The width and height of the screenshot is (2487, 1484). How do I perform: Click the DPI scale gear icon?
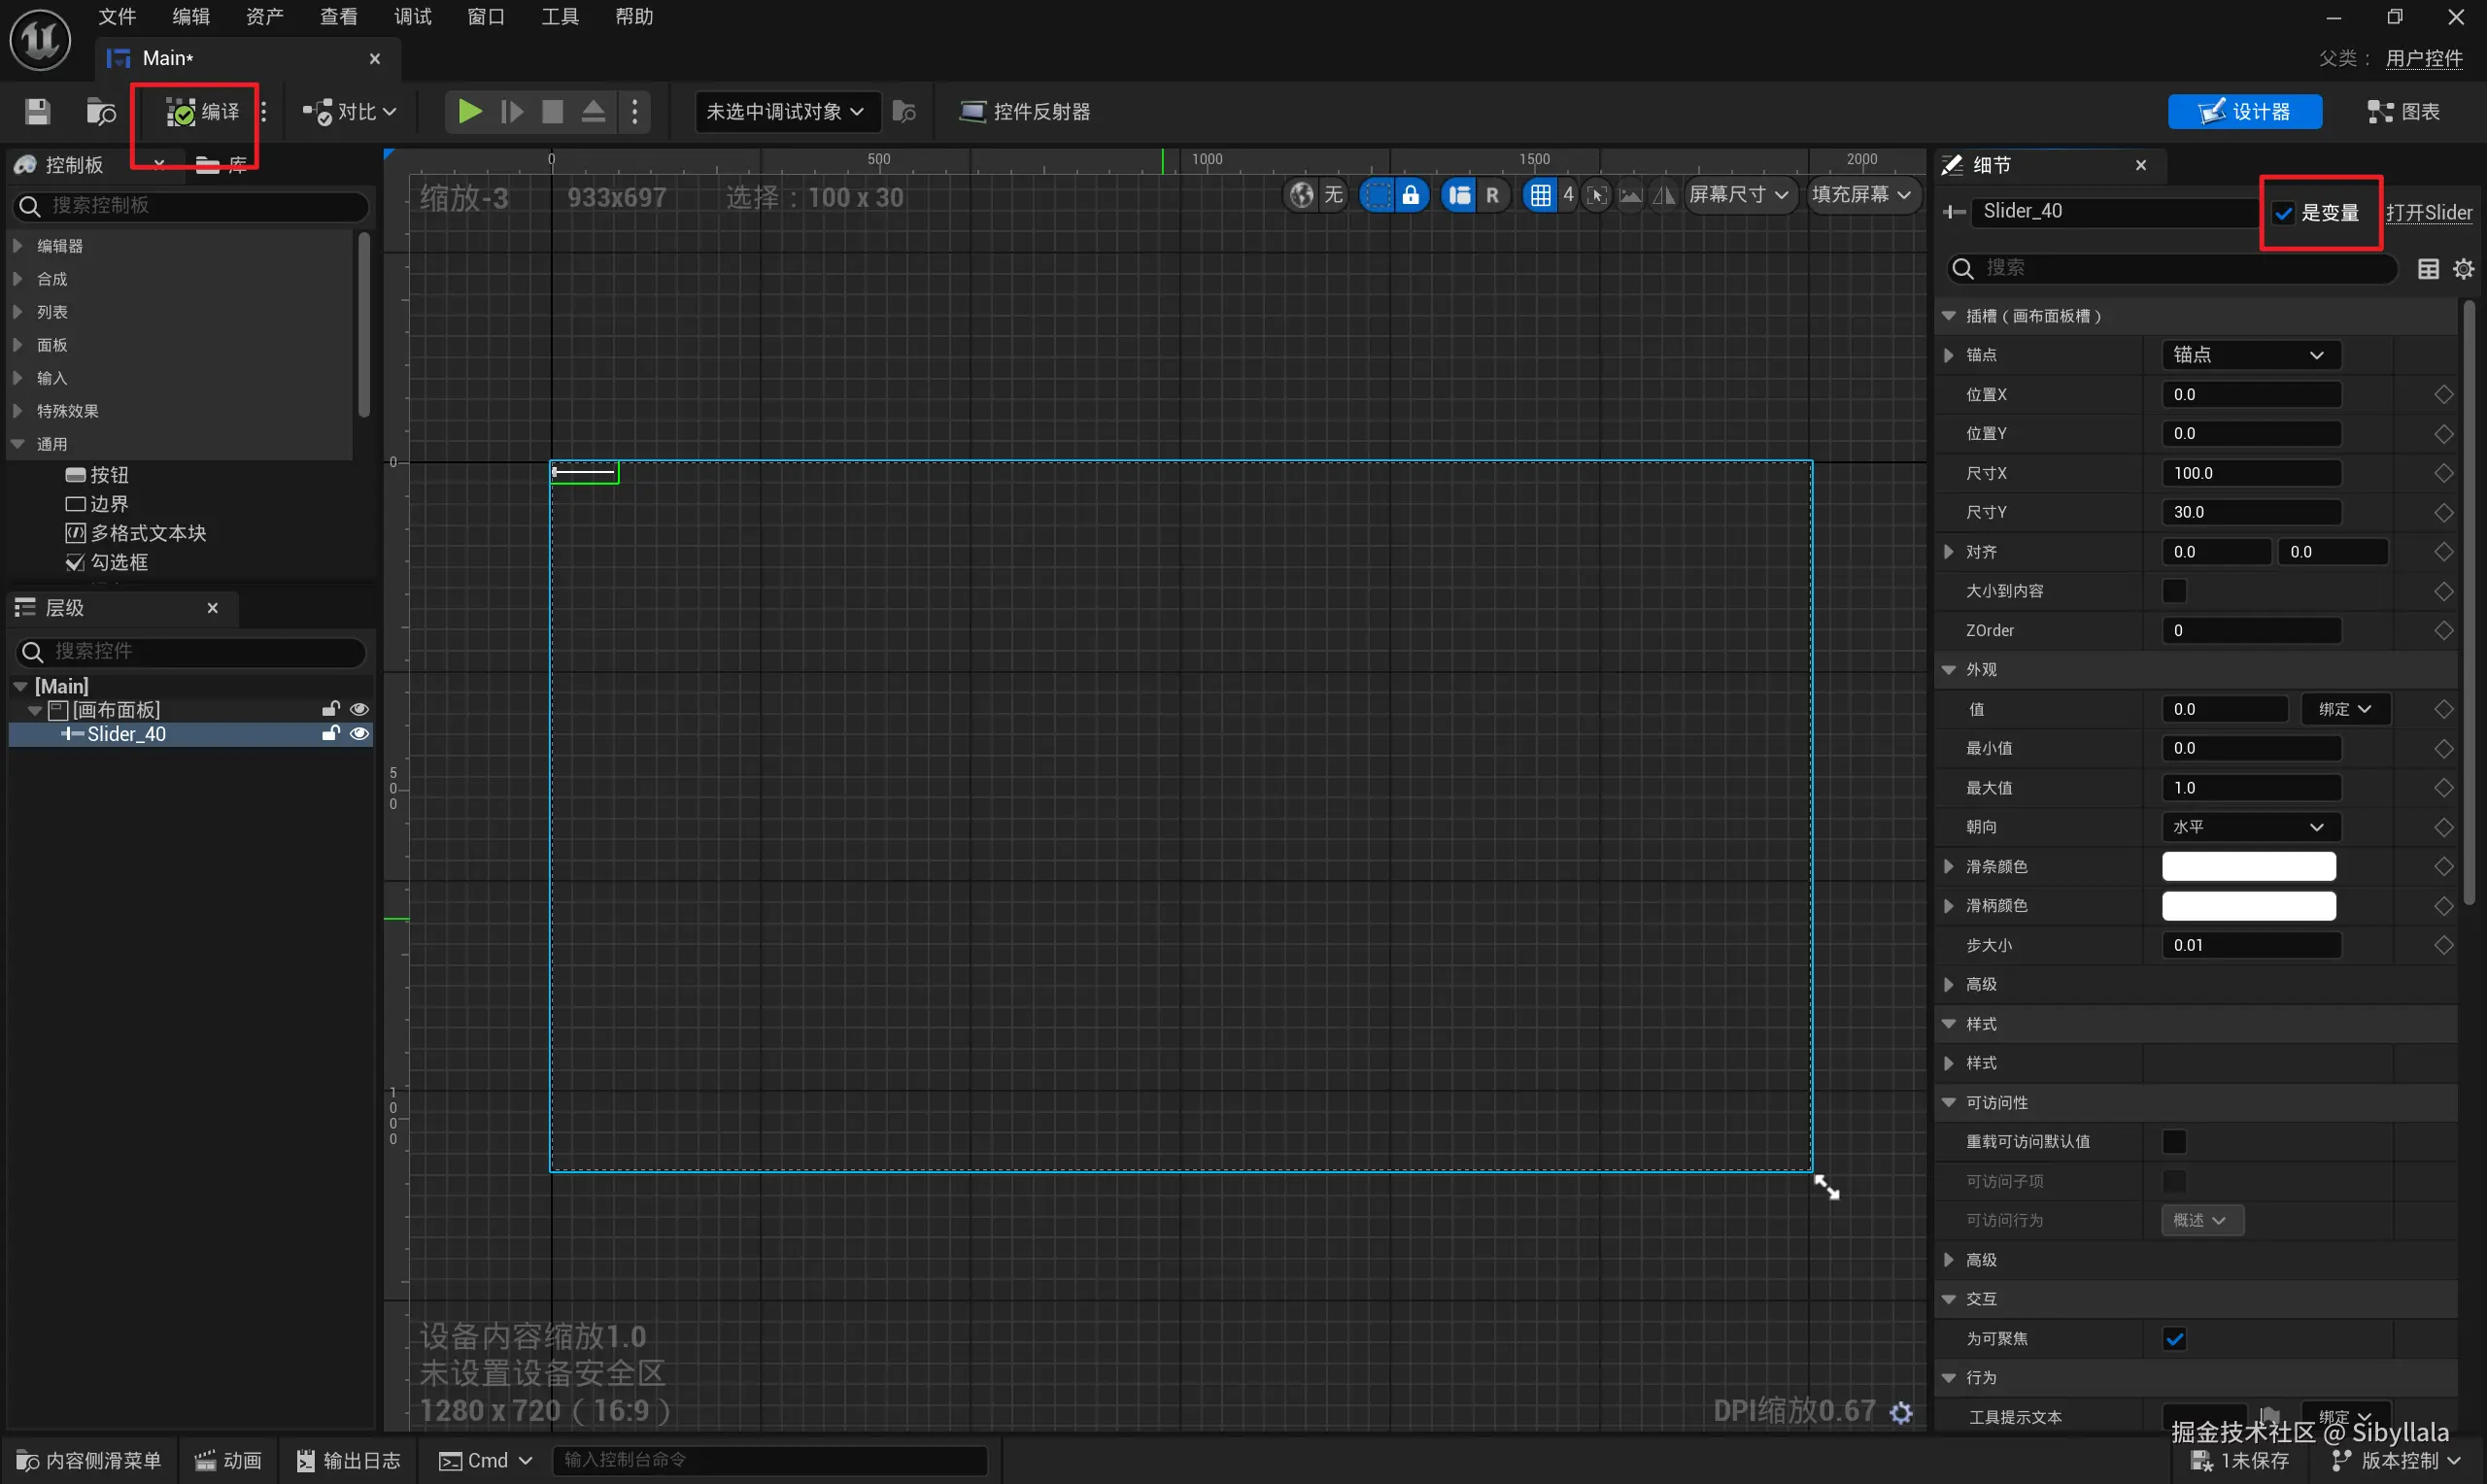click(x=1901, y=1412)
